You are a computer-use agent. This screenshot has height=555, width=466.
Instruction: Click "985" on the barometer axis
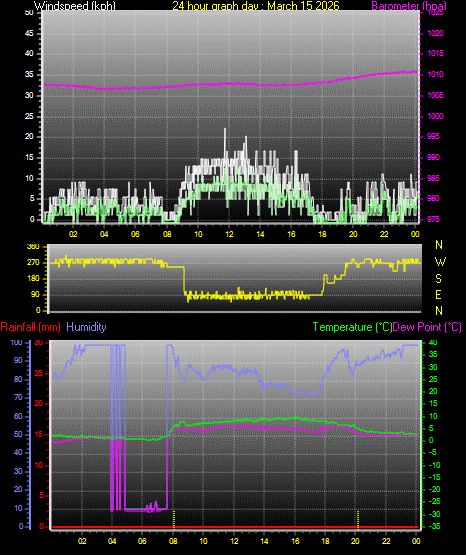pos(433,178)
